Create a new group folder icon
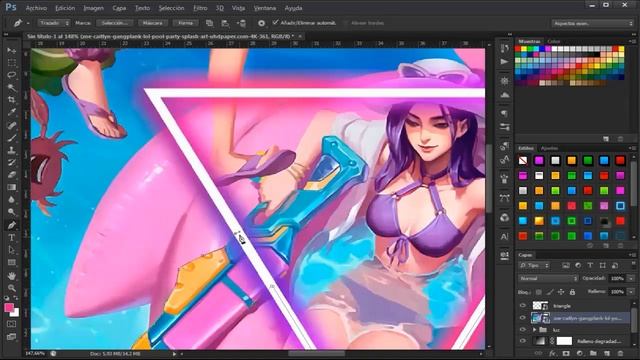 click(593, 353)
